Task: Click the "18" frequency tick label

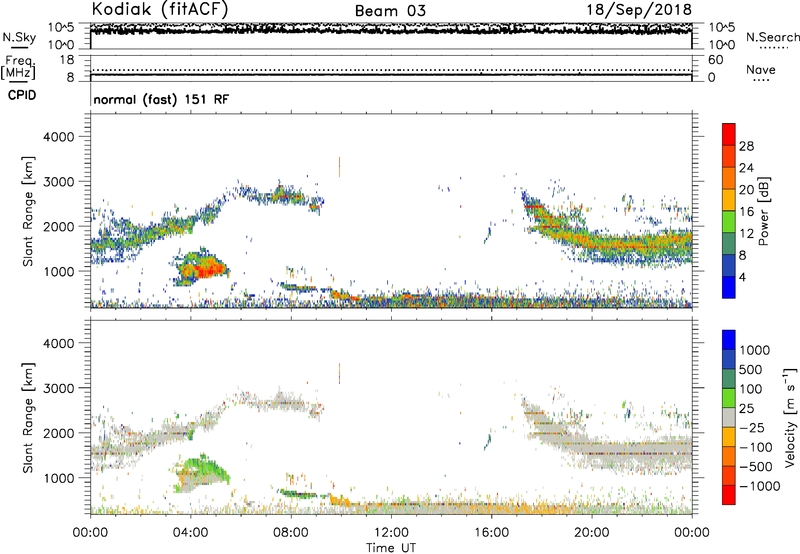Action: pyautogui.click(x=67, y=60)
